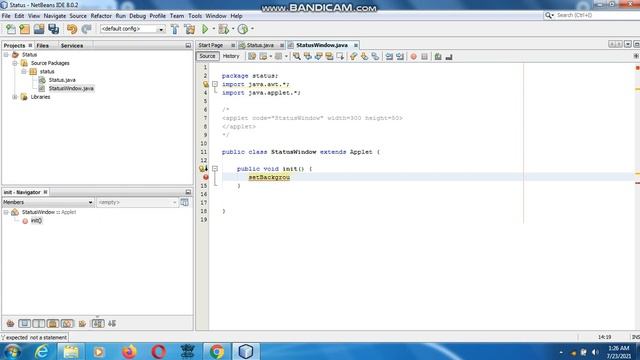Open the File menu
This screenshot has height=360, width=640.
tap(6, 16)
